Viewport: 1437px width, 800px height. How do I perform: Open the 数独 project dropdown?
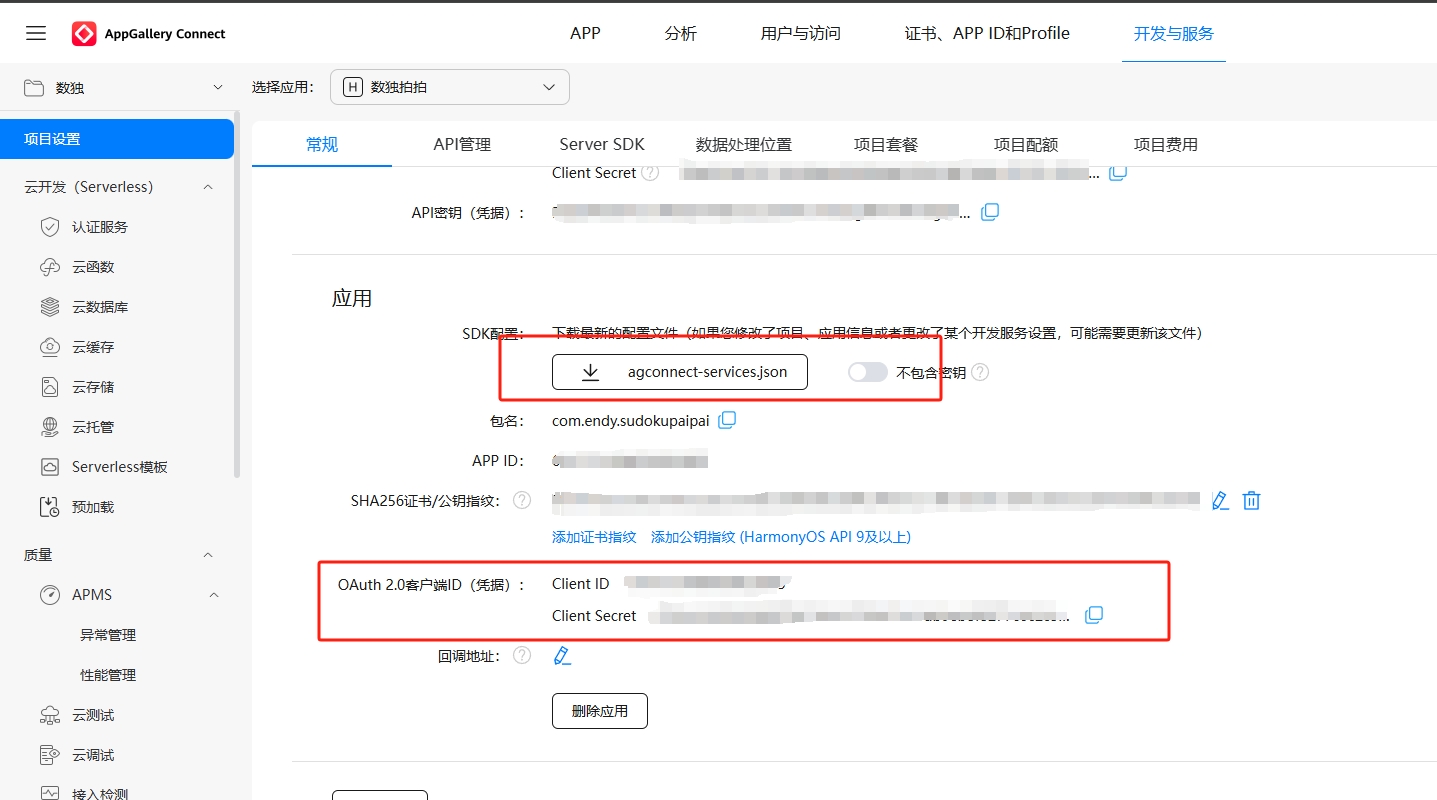(218, 88)
